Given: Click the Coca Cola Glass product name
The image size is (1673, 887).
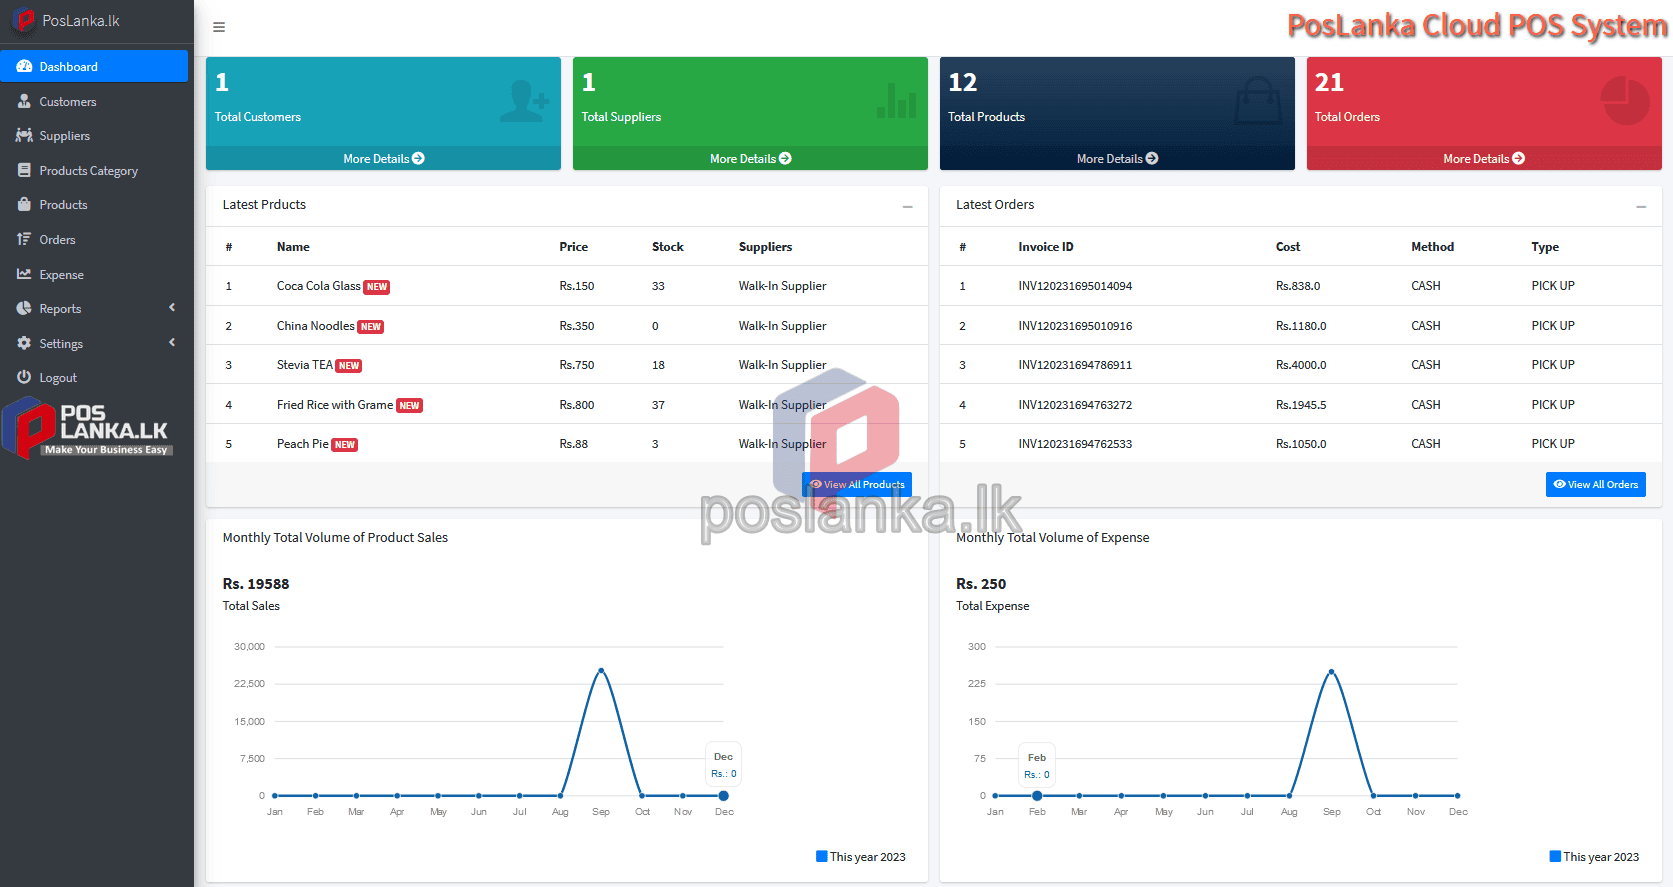Looking at the screenshot, I should coord(318,286).
